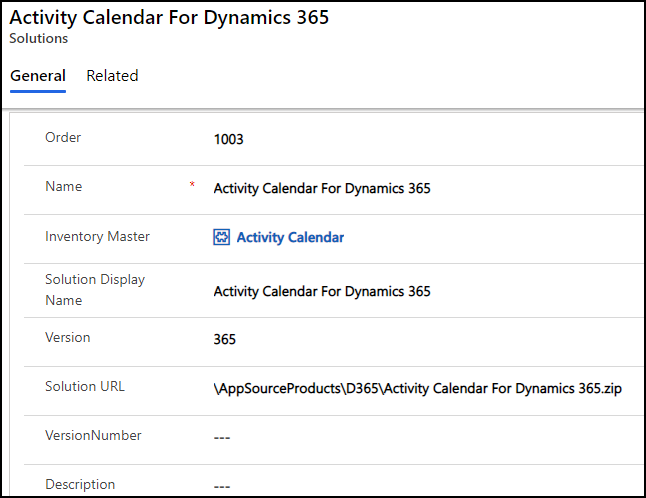Click the Inventory Master entity icon
This screenshot has width=646, height=498.
click(x=222, y=237)
